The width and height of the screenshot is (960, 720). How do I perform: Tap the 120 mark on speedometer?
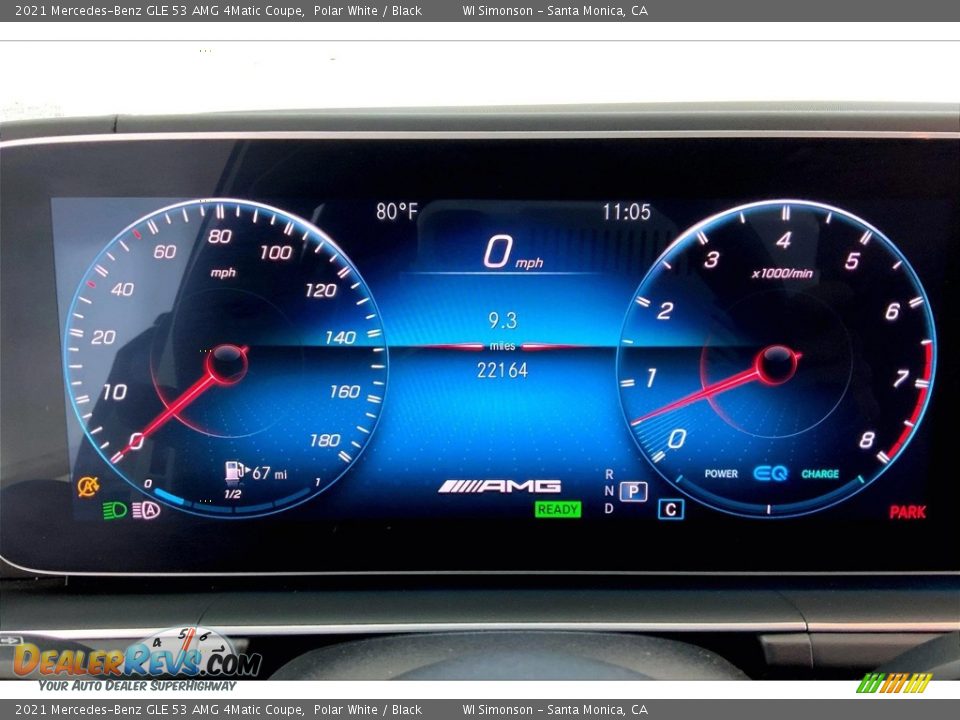coord(321,290)
